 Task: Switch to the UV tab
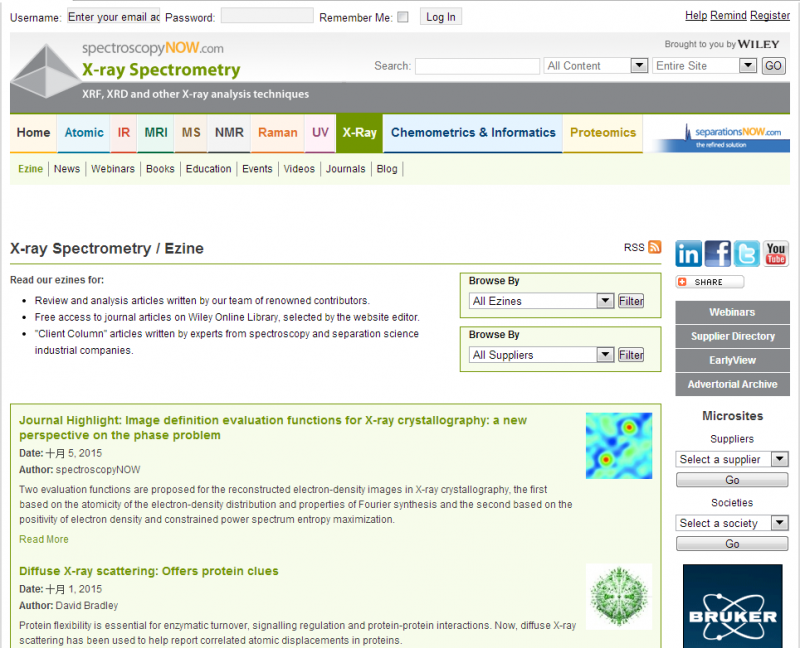[320, 133]
